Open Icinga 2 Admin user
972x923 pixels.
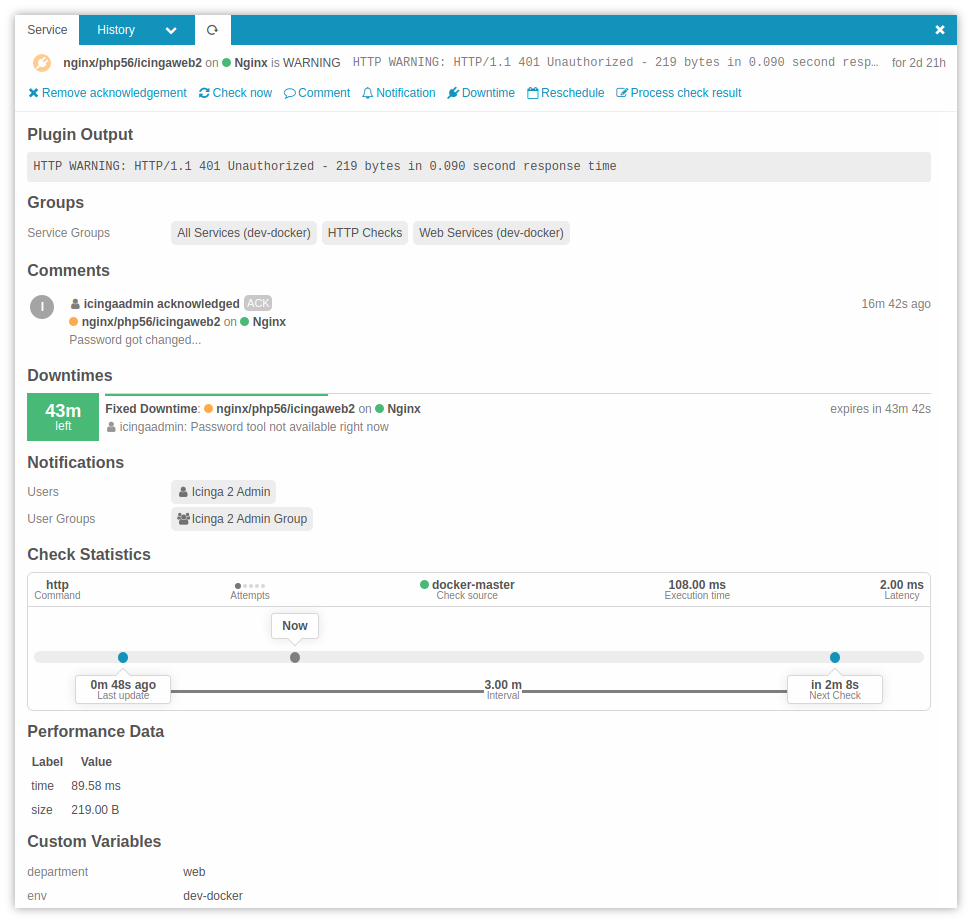coord(224,492)
